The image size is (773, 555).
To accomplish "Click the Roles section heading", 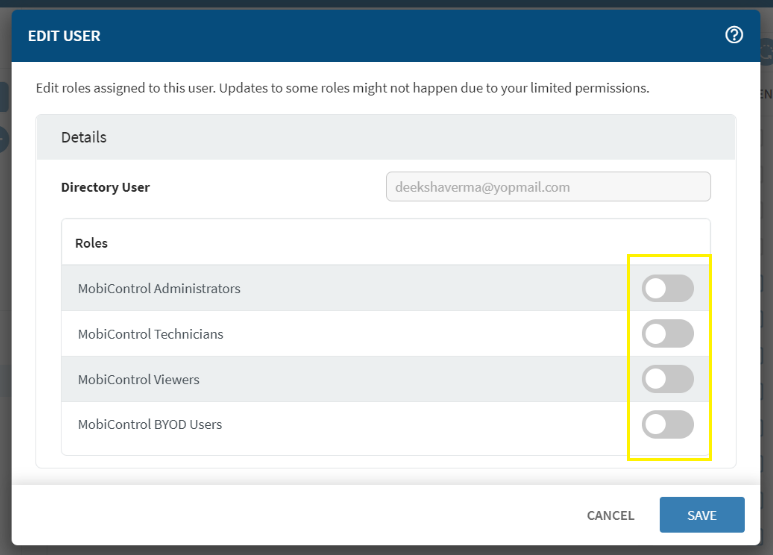I will [x=91, y=243].
